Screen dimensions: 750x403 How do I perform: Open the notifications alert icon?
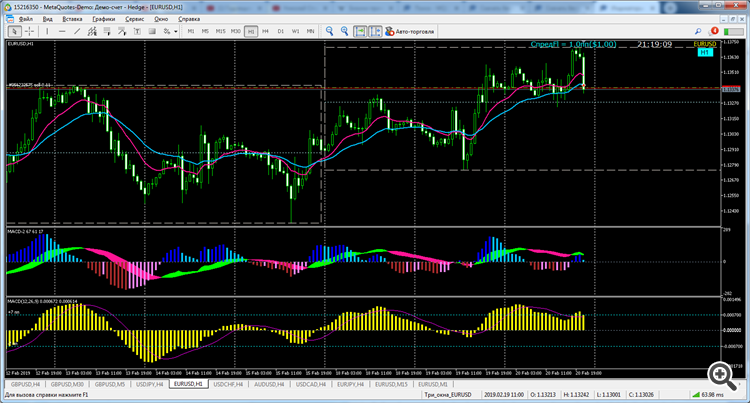coord(714,31)
